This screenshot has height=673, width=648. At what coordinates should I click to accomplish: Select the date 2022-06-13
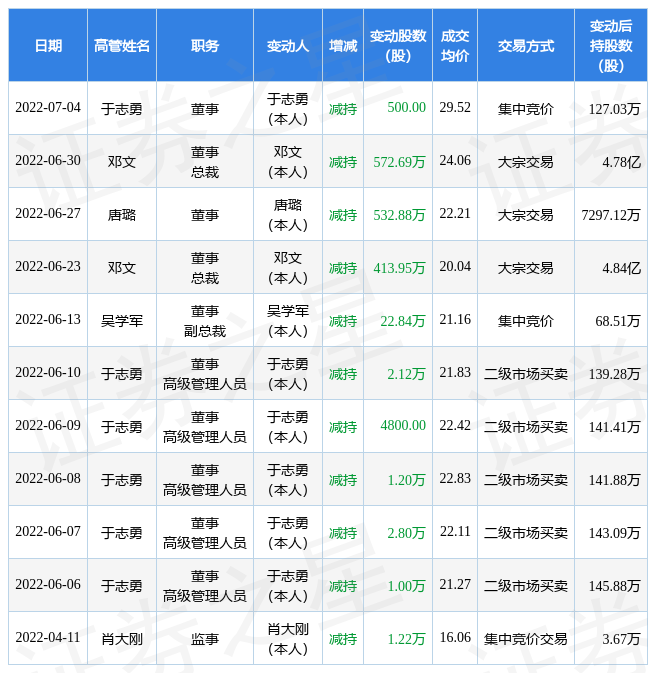[x=48, y=319]
